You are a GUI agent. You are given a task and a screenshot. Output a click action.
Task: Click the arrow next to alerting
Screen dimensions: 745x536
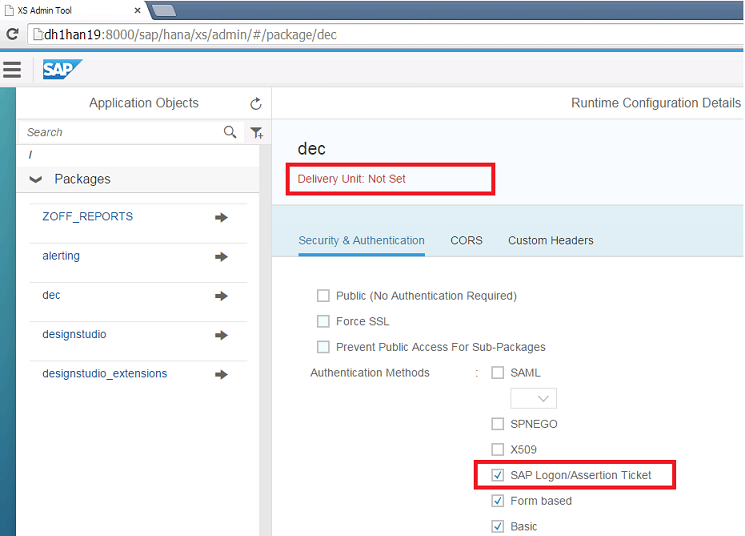(x=221, y=257)
